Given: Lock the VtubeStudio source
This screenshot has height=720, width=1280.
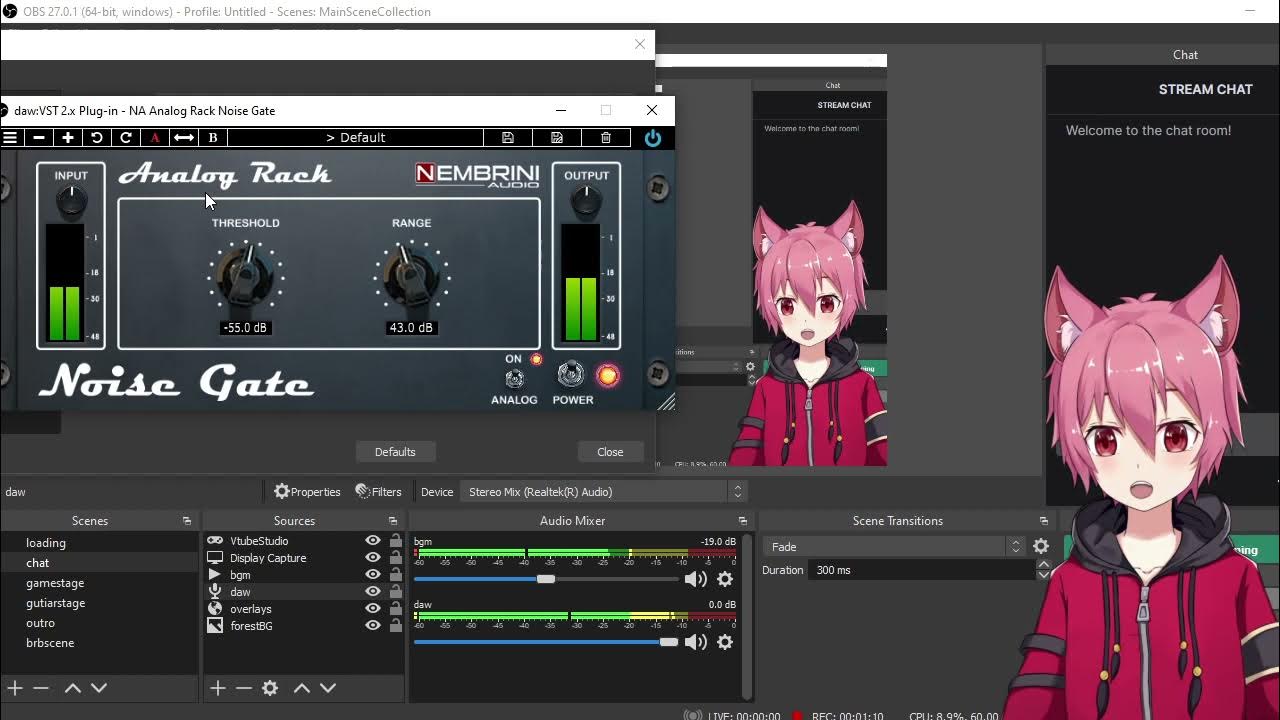Looking at the screenshot, I should tap(395, 541).
